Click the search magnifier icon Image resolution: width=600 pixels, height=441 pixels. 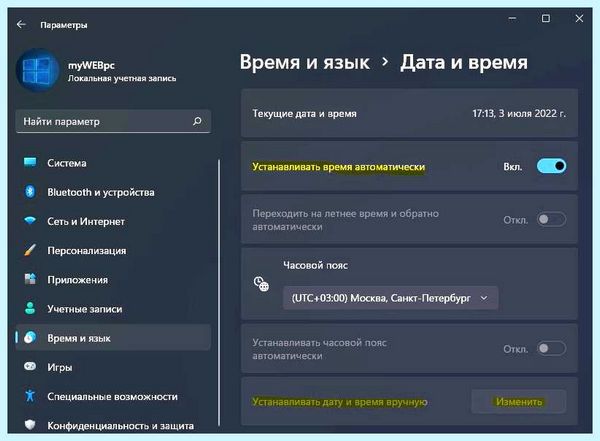(197, 121)
